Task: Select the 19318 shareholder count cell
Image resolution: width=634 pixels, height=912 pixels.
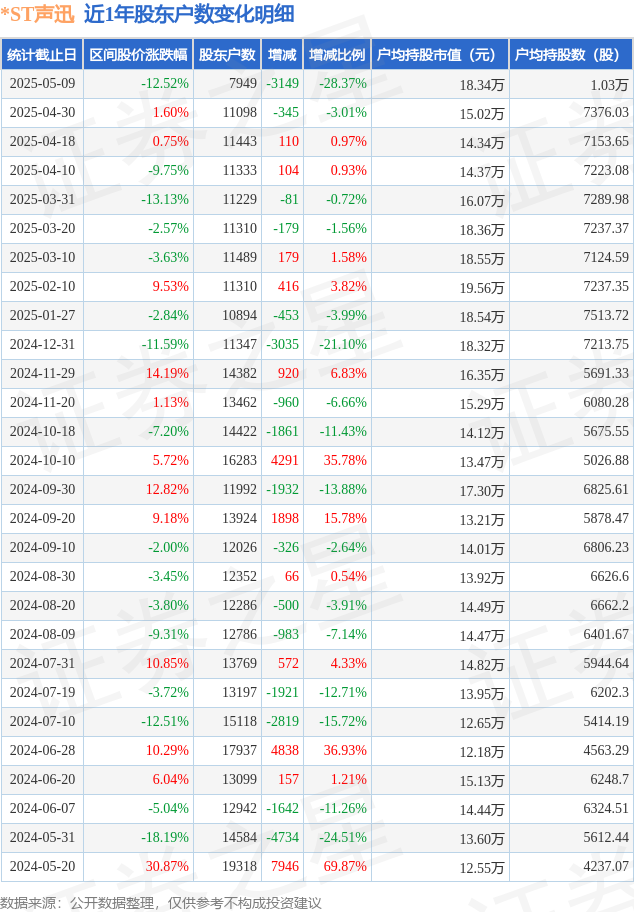Action: tap(239, 867)
